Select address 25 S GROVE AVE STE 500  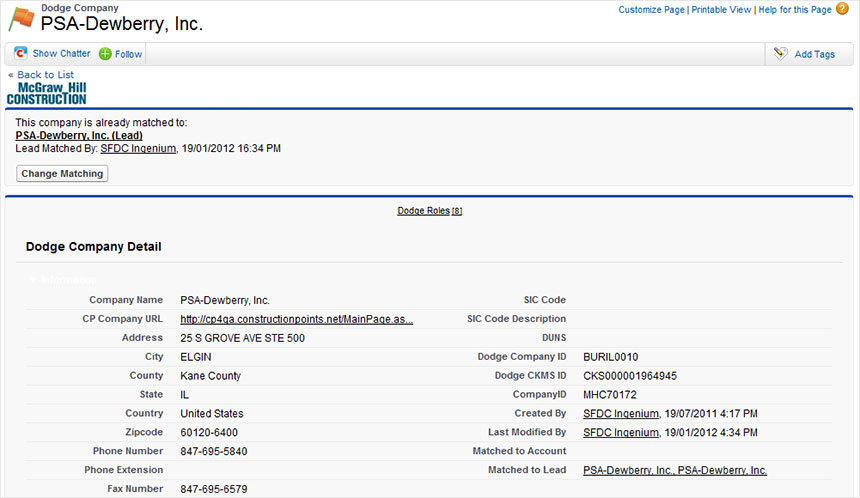click(242, 338)
